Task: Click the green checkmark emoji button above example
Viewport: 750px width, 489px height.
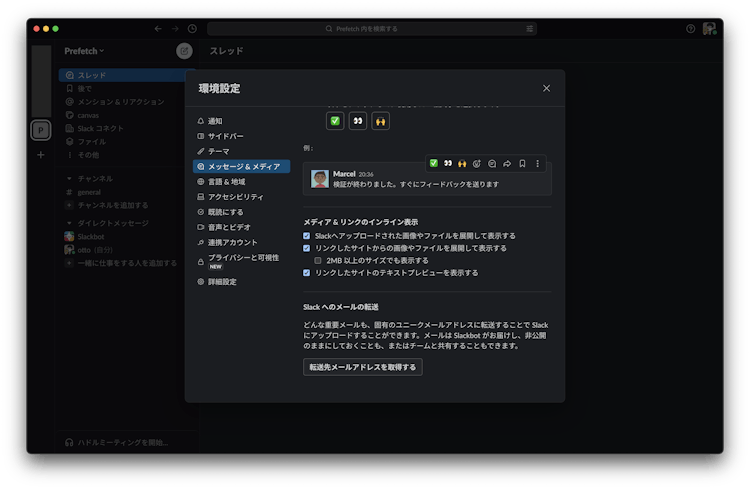Action: 335,120
